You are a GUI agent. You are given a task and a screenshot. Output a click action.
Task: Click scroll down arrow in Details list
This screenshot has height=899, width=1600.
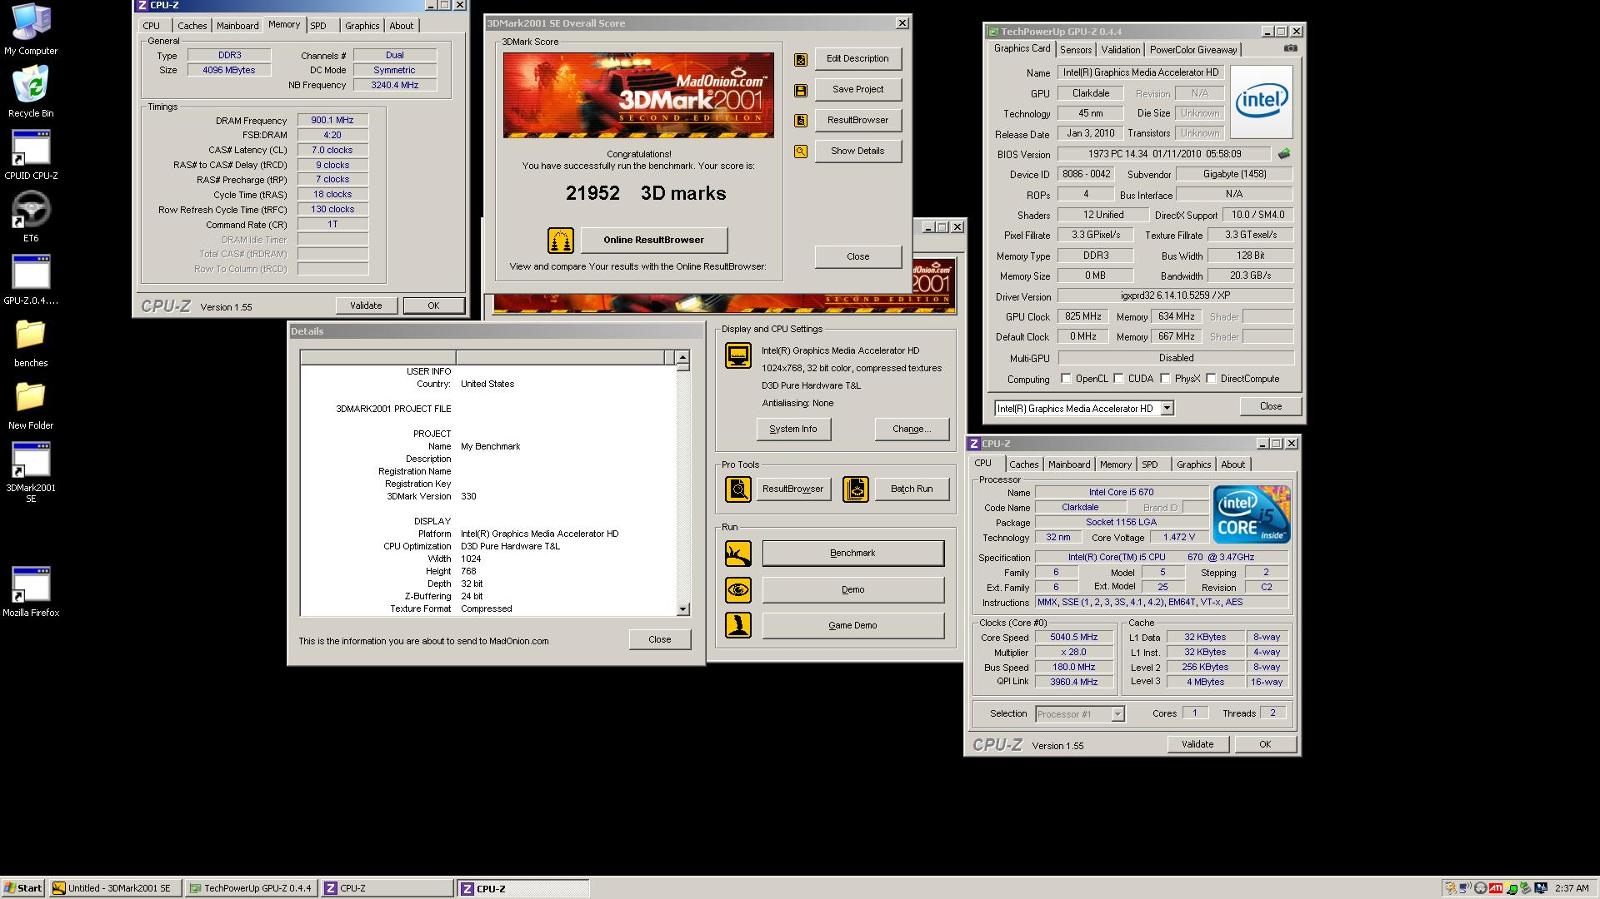pyautogui.click(x=683, y=609)
